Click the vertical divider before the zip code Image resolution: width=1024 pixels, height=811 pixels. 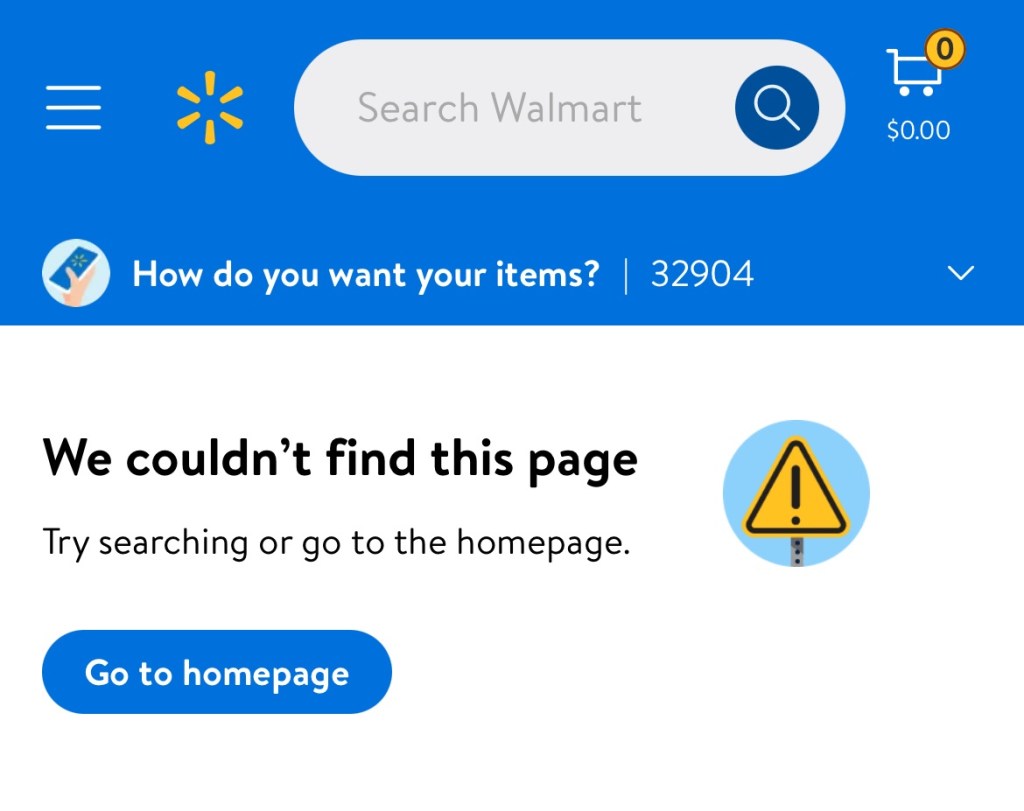[x=627, y=273]
